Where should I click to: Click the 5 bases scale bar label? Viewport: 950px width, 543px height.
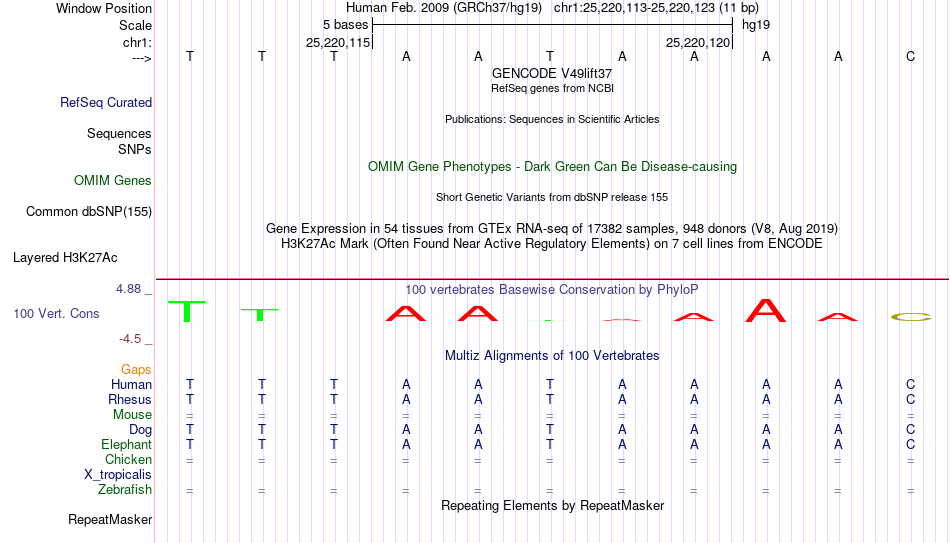[x=345, y=25]
